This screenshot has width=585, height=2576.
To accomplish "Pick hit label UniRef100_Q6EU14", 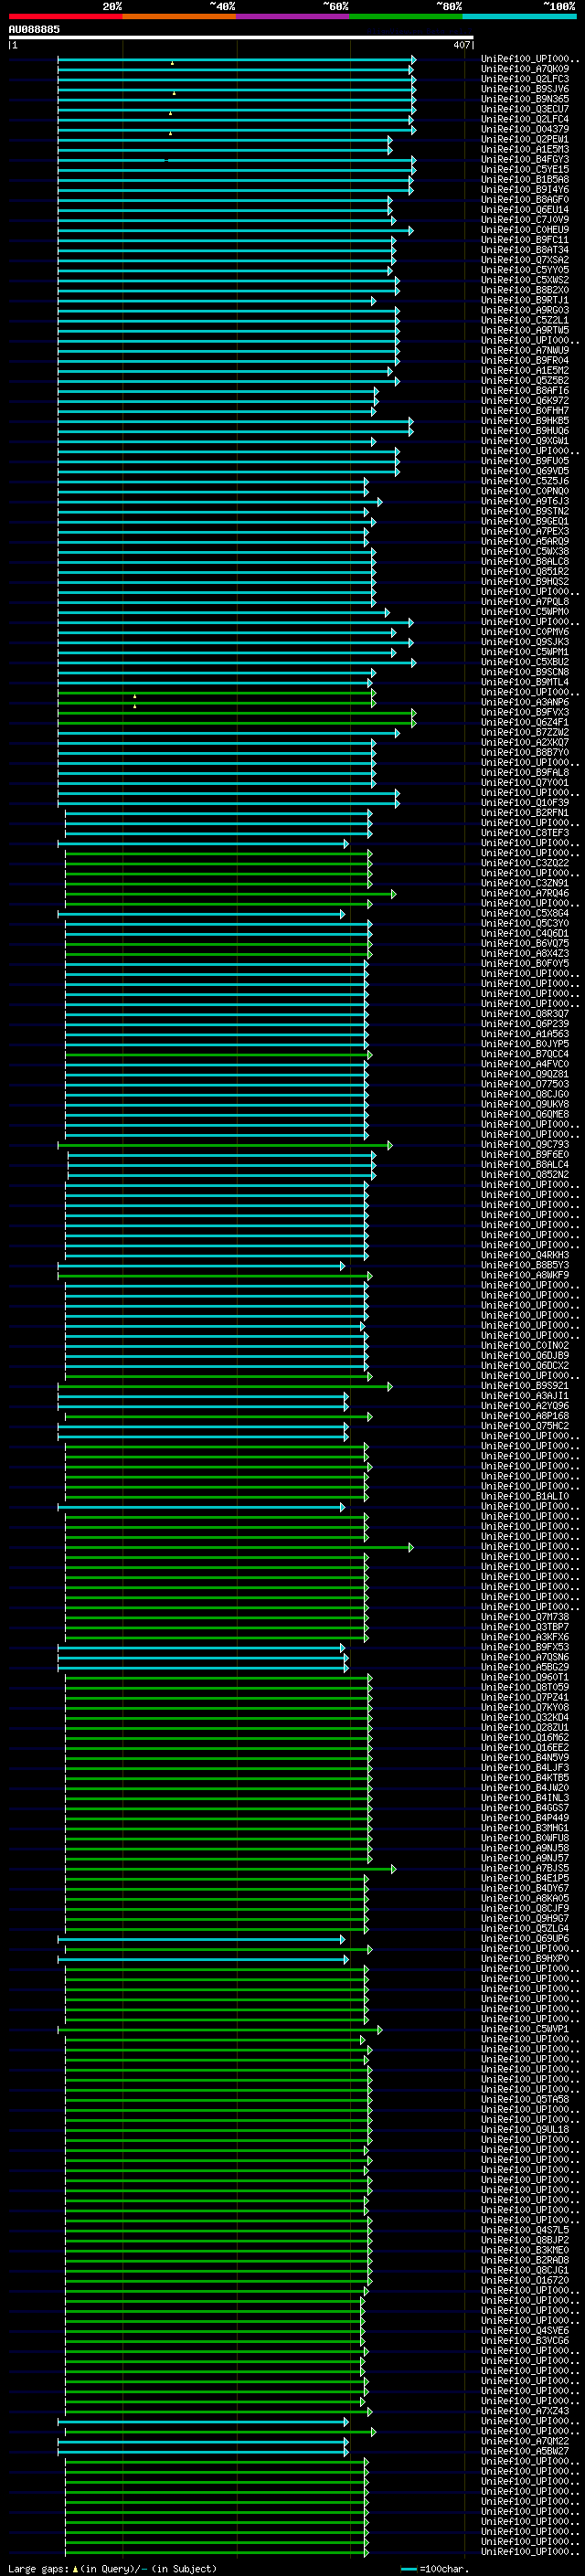I will tap(525, 210).
